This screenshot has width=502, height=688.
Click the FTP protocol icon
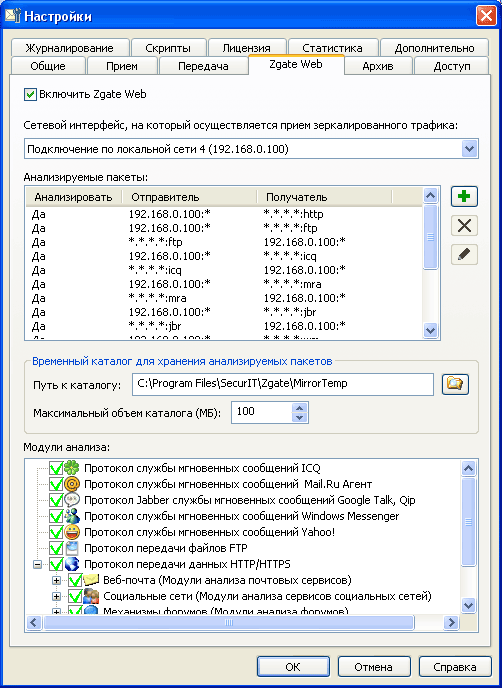pyautogui.click(x=72, y=548)
